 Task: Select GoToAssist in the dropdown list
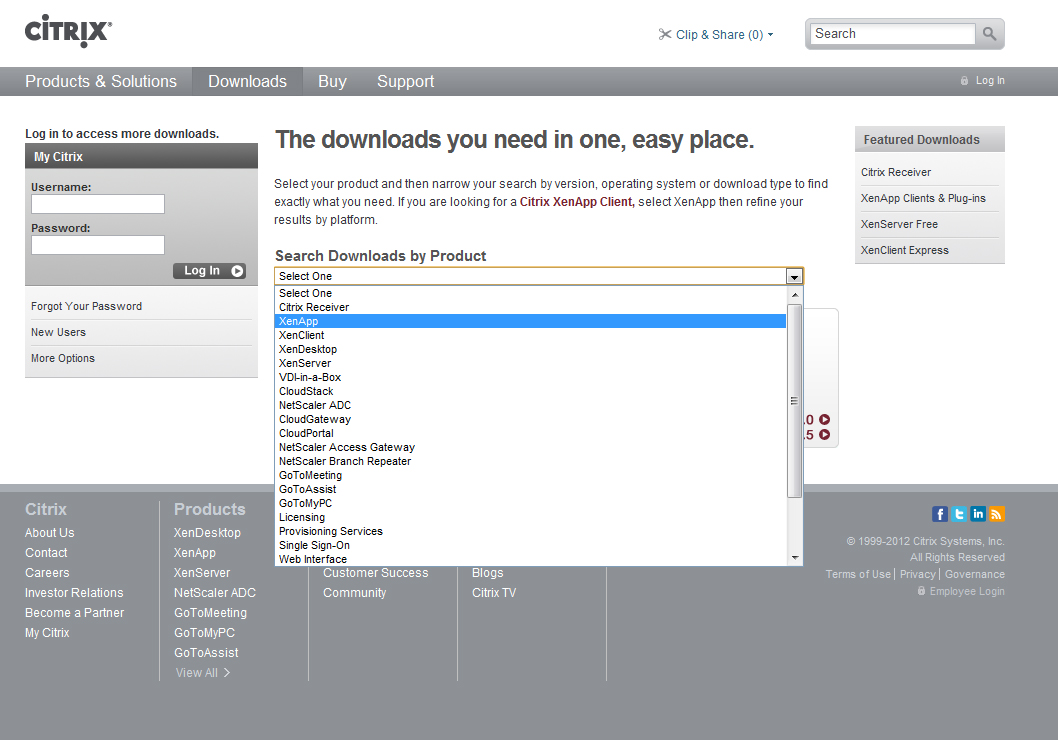[x=531, y=490]
